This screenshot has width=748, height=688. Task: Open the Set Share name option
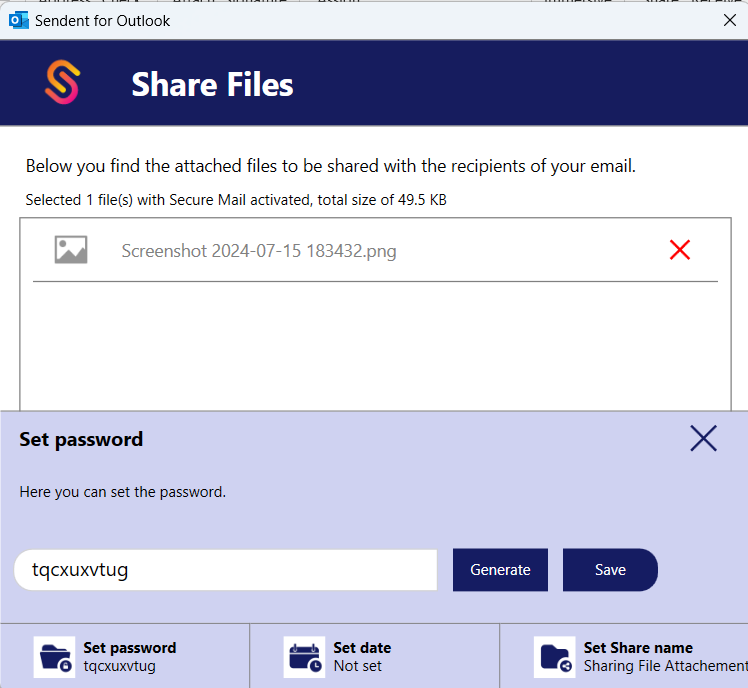click(638, 648)
